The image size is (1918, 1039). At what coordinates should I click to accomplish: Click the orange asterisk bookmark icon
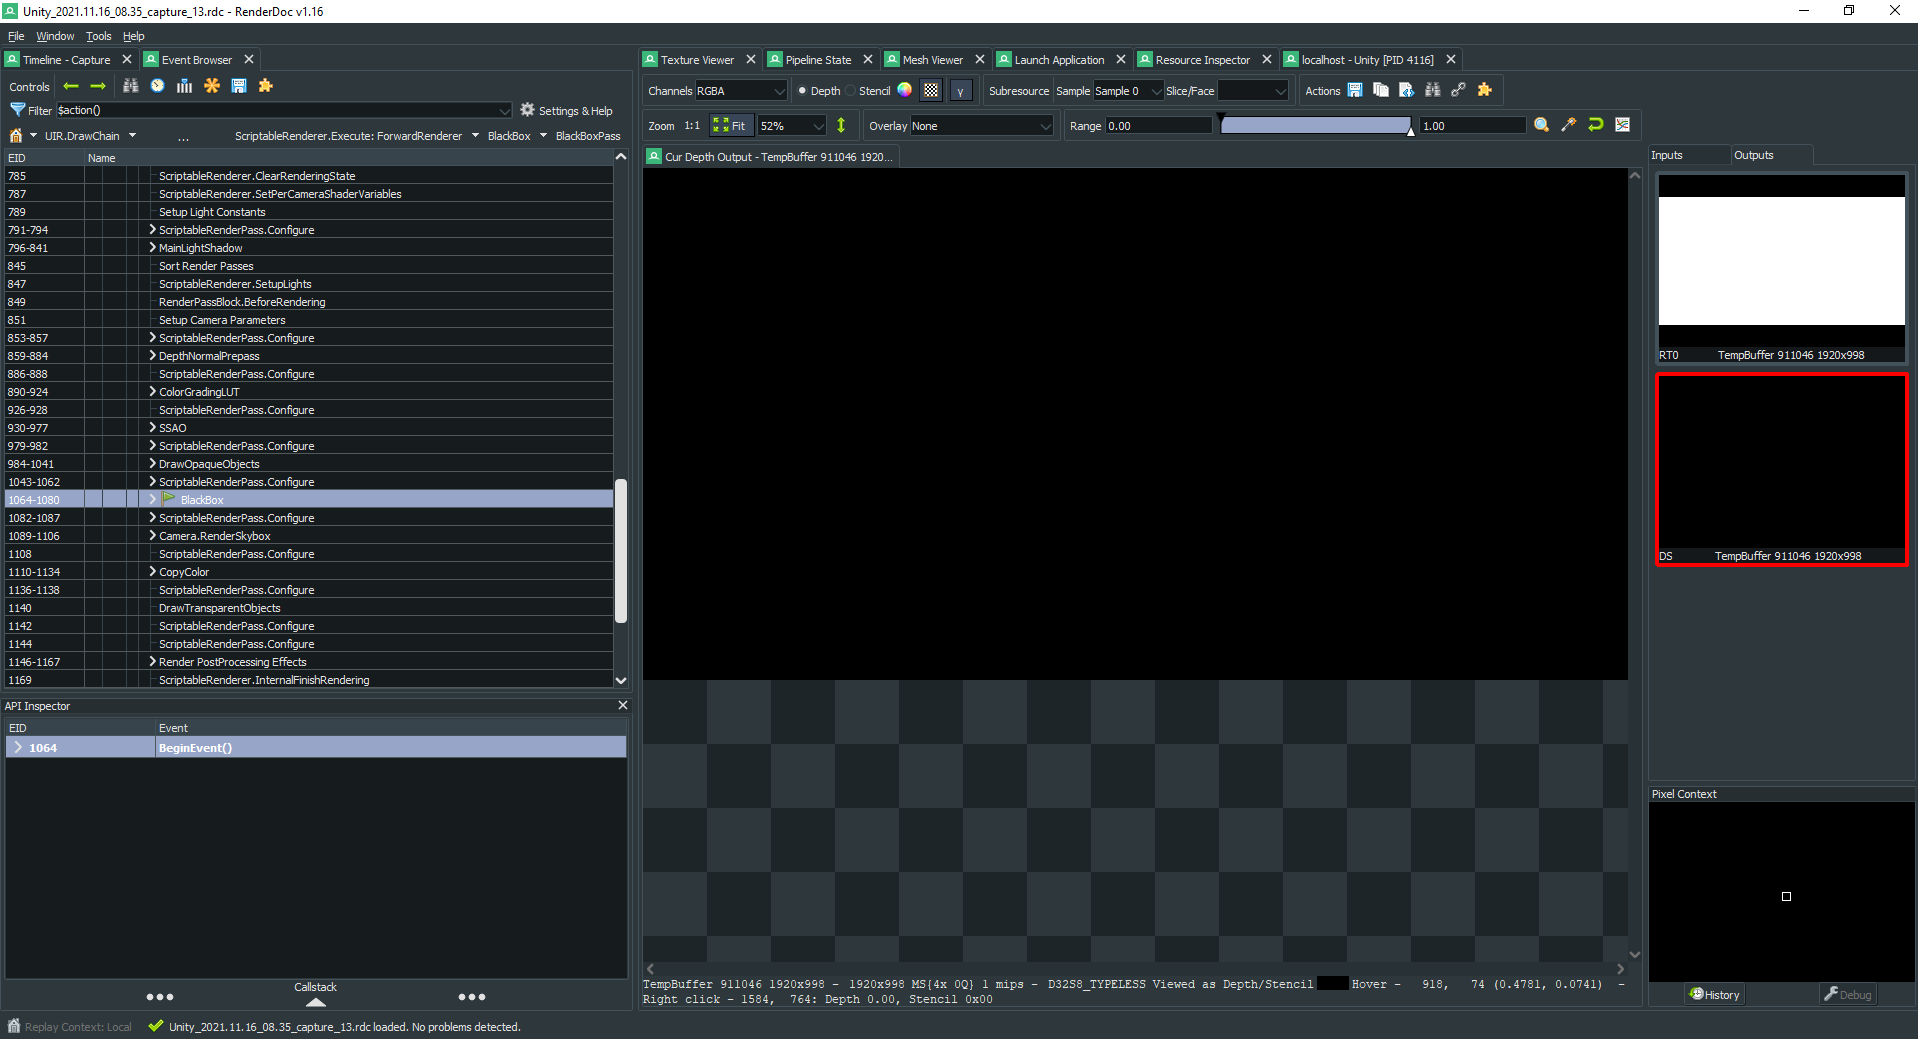pos(211,87)
